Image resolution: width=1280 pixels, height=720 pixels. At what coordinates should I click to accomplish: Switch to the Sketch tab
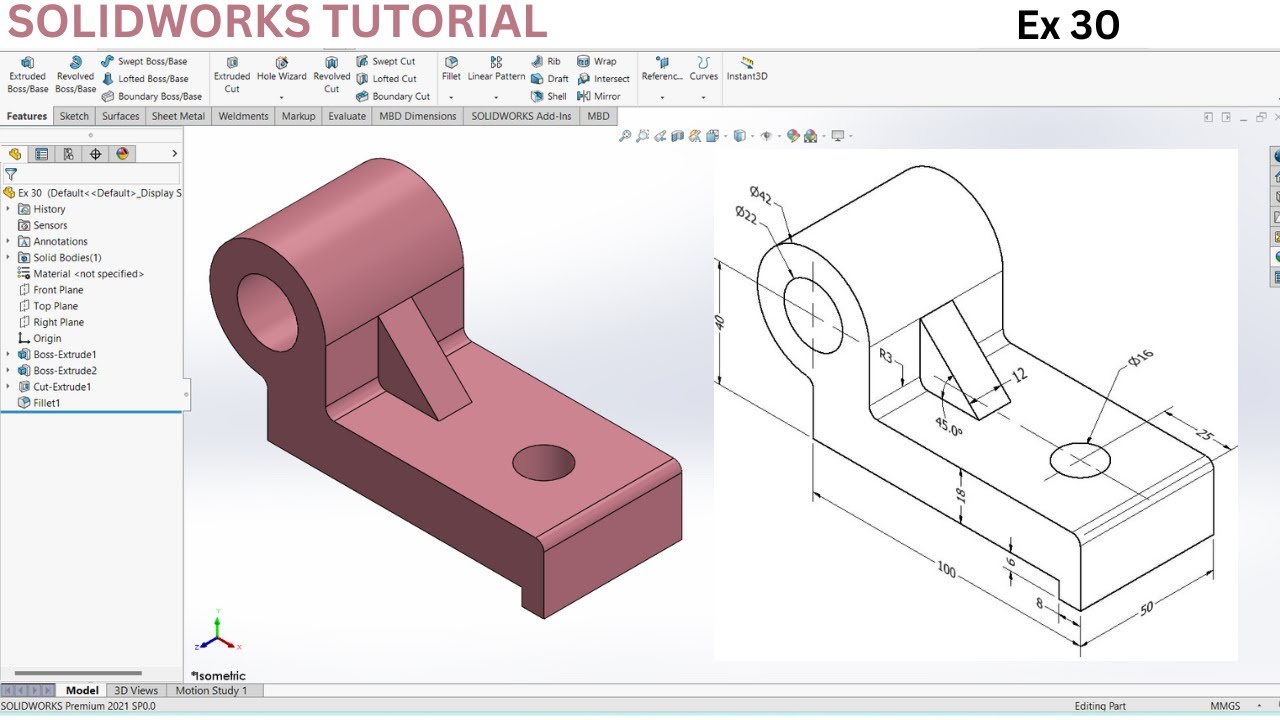click(74, 116)
